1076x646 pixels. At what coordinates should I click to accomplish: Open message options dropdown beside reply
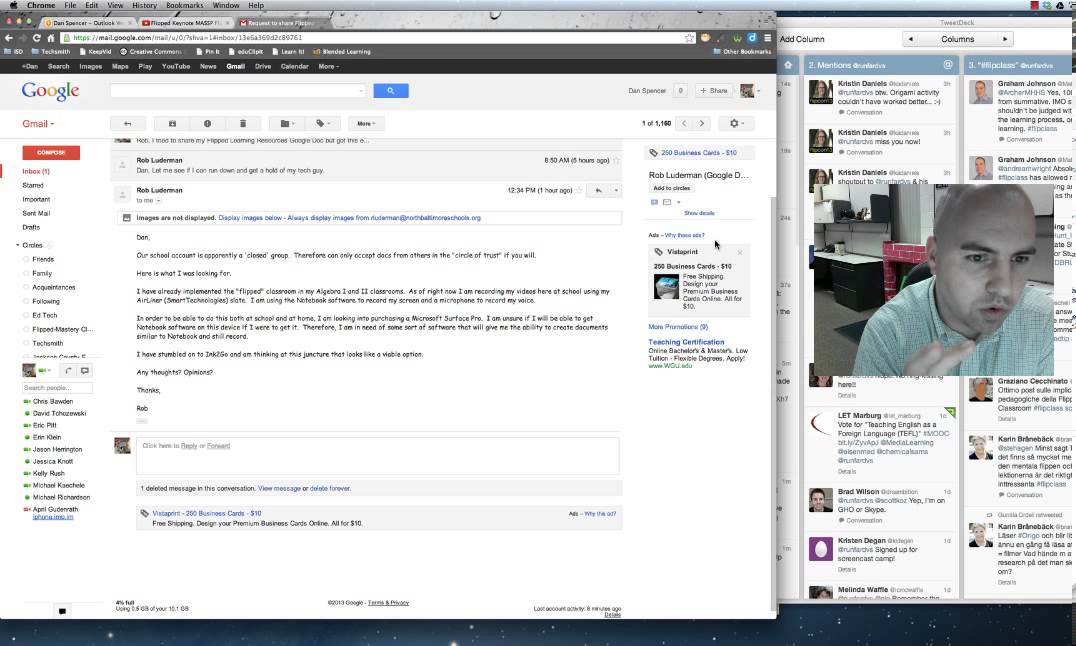(616, 190)
